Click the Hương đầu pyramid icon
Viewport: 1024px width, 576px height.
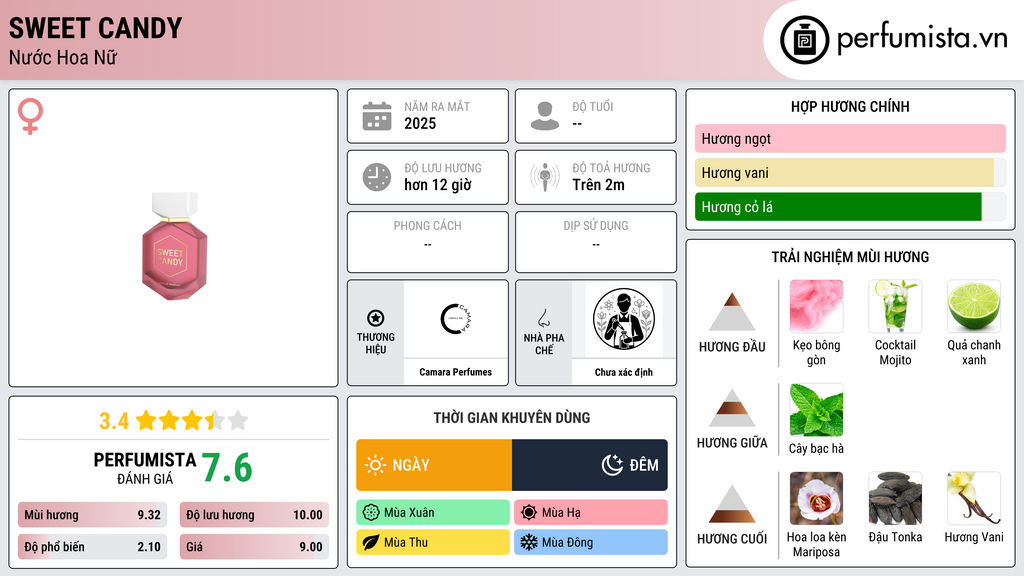click(x=732, y=312)
